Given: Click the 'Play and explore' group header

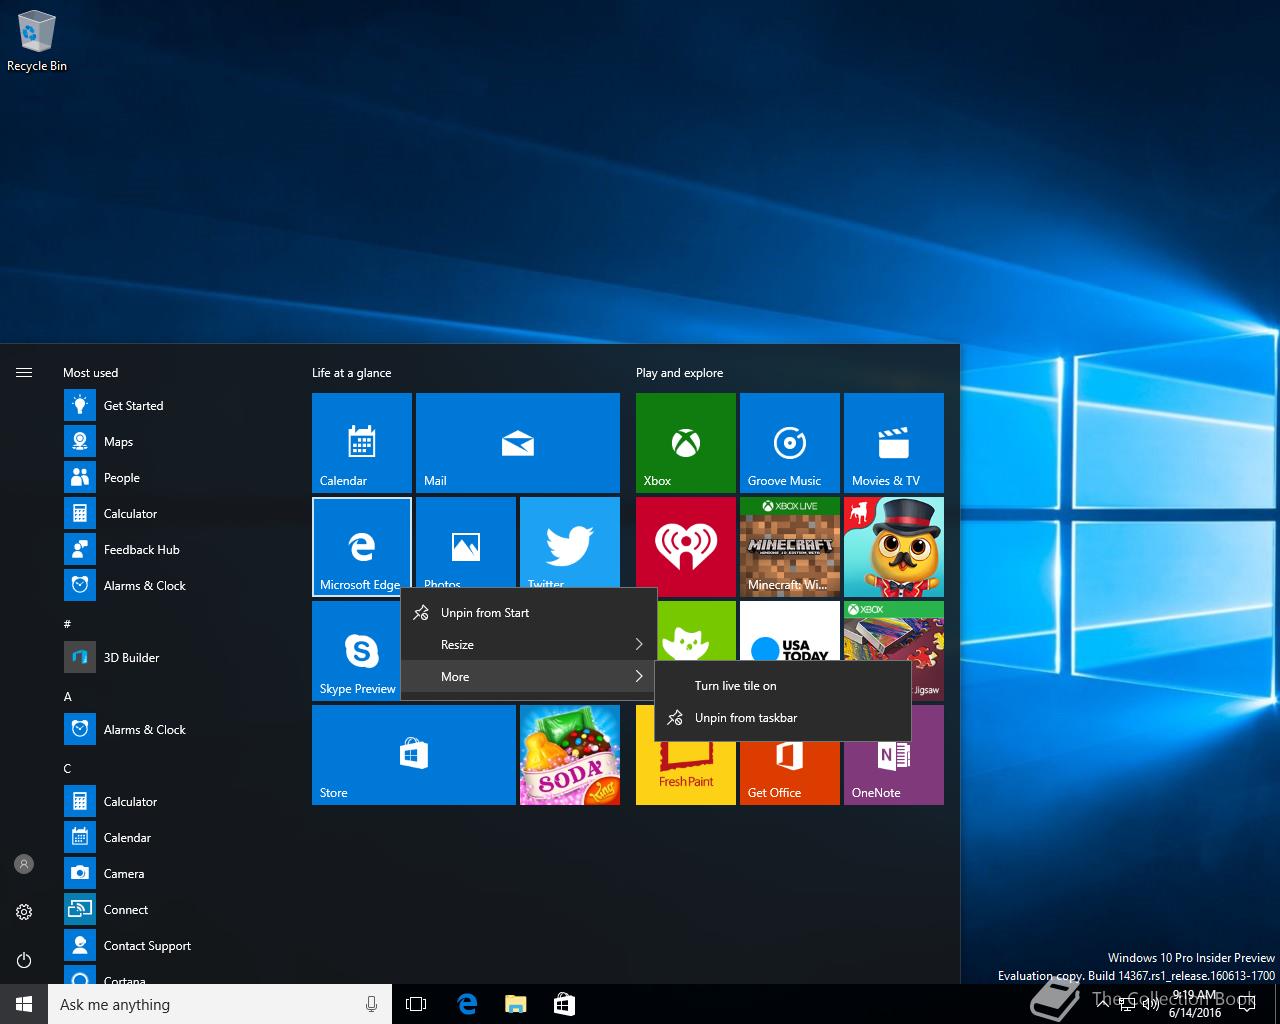Looking at the screenshot, I should coord(679,372).
